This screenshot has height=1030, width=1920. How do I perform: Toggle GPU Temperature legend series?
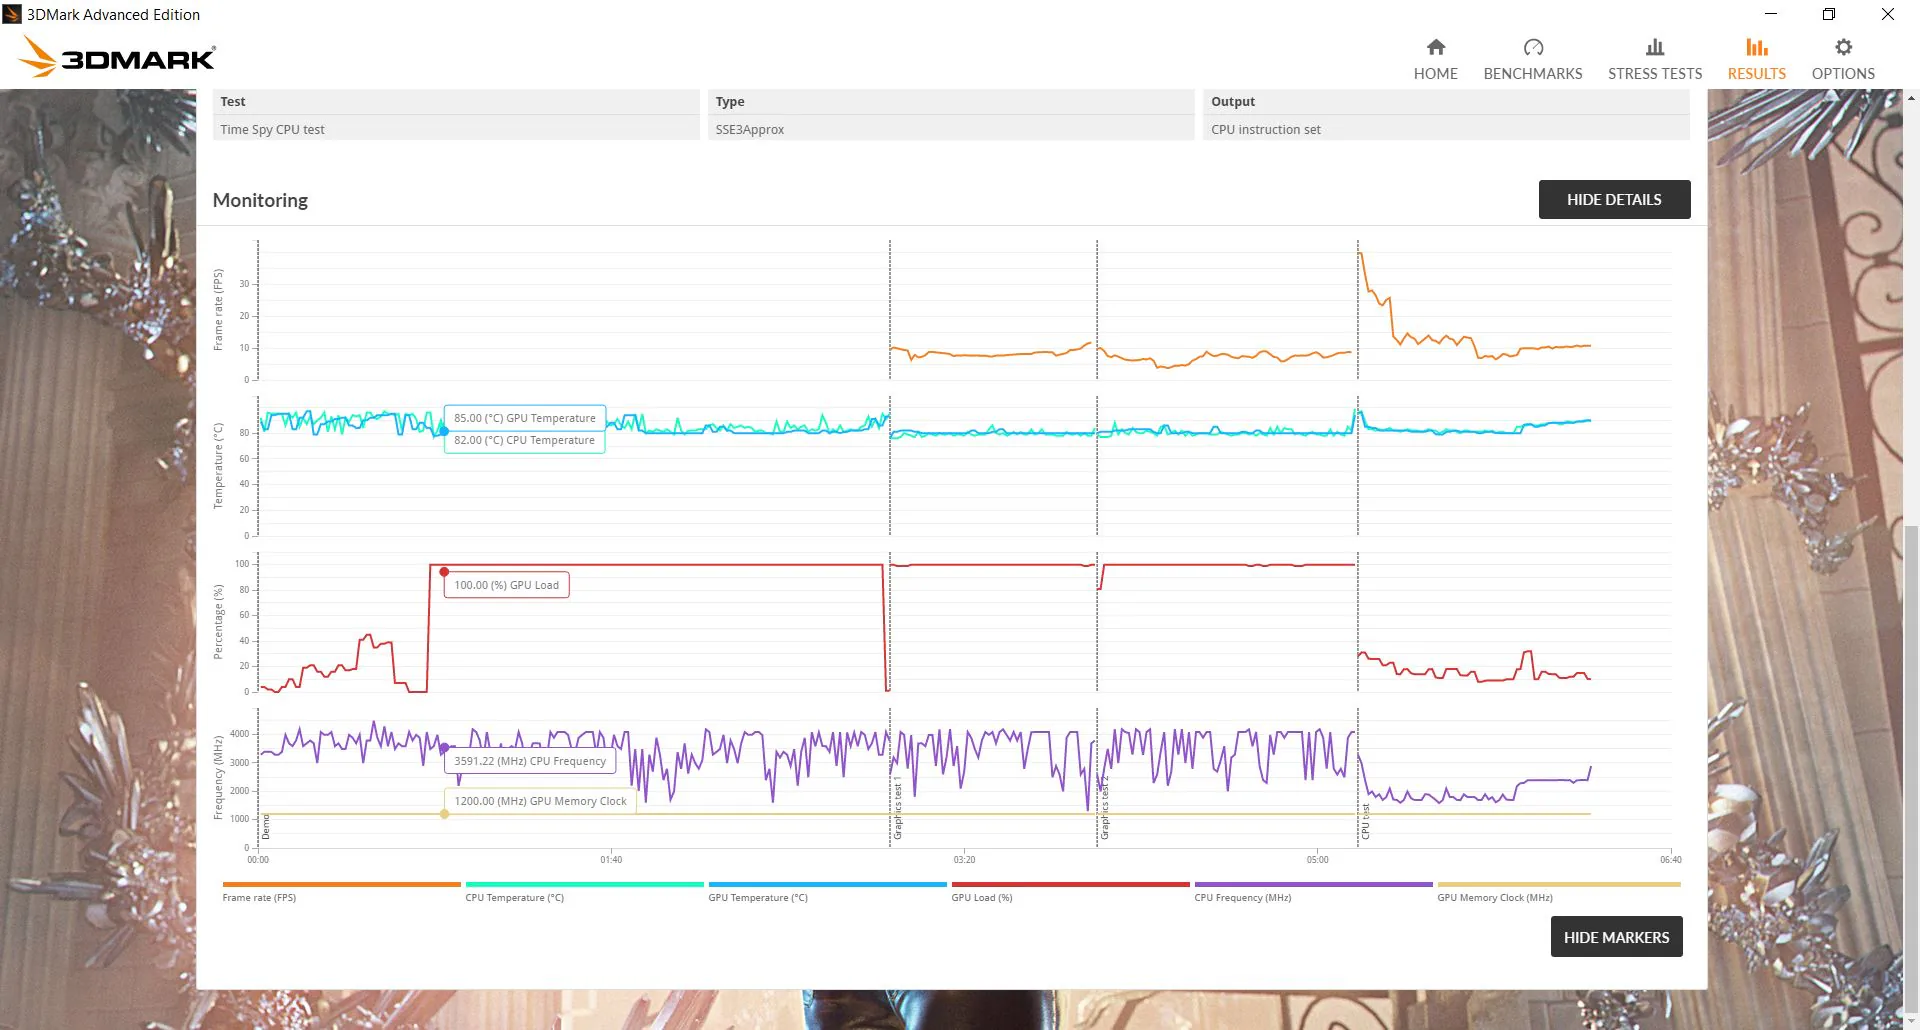tap(827, 891)
